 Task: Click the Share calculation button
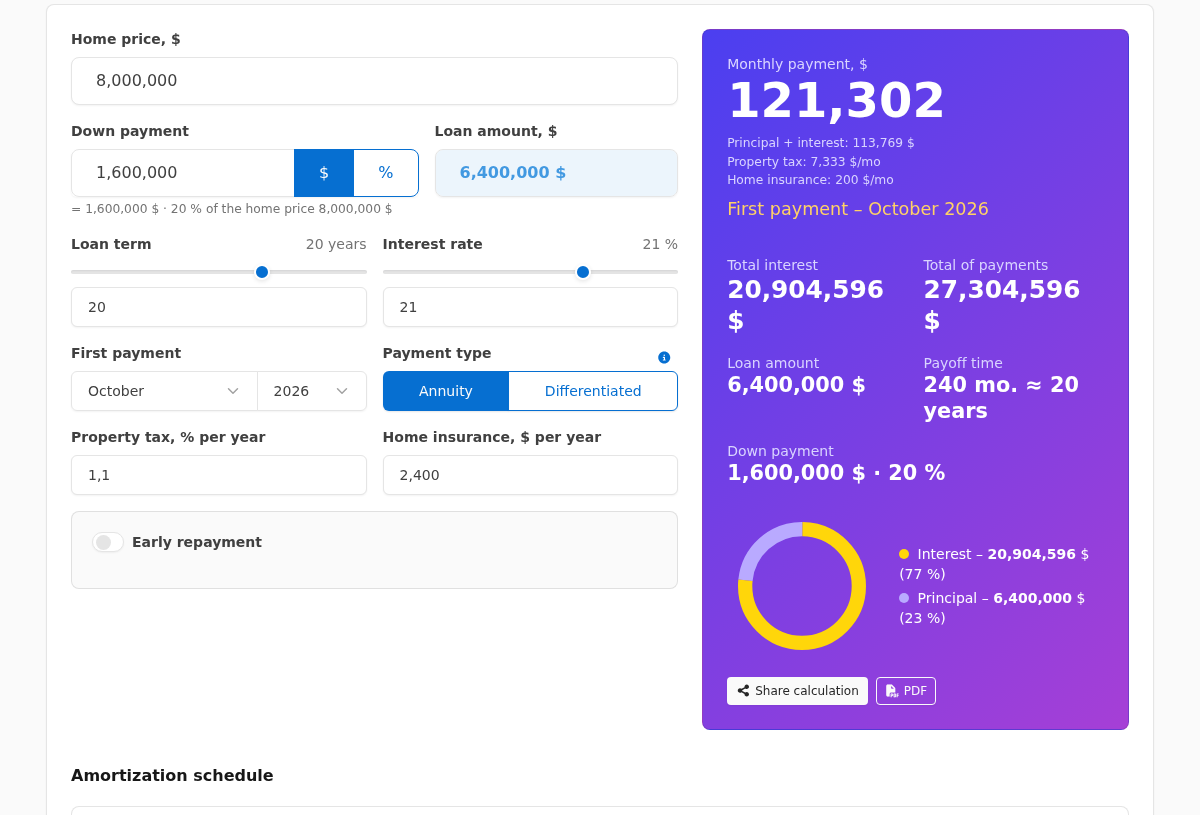tap(797, 691)
